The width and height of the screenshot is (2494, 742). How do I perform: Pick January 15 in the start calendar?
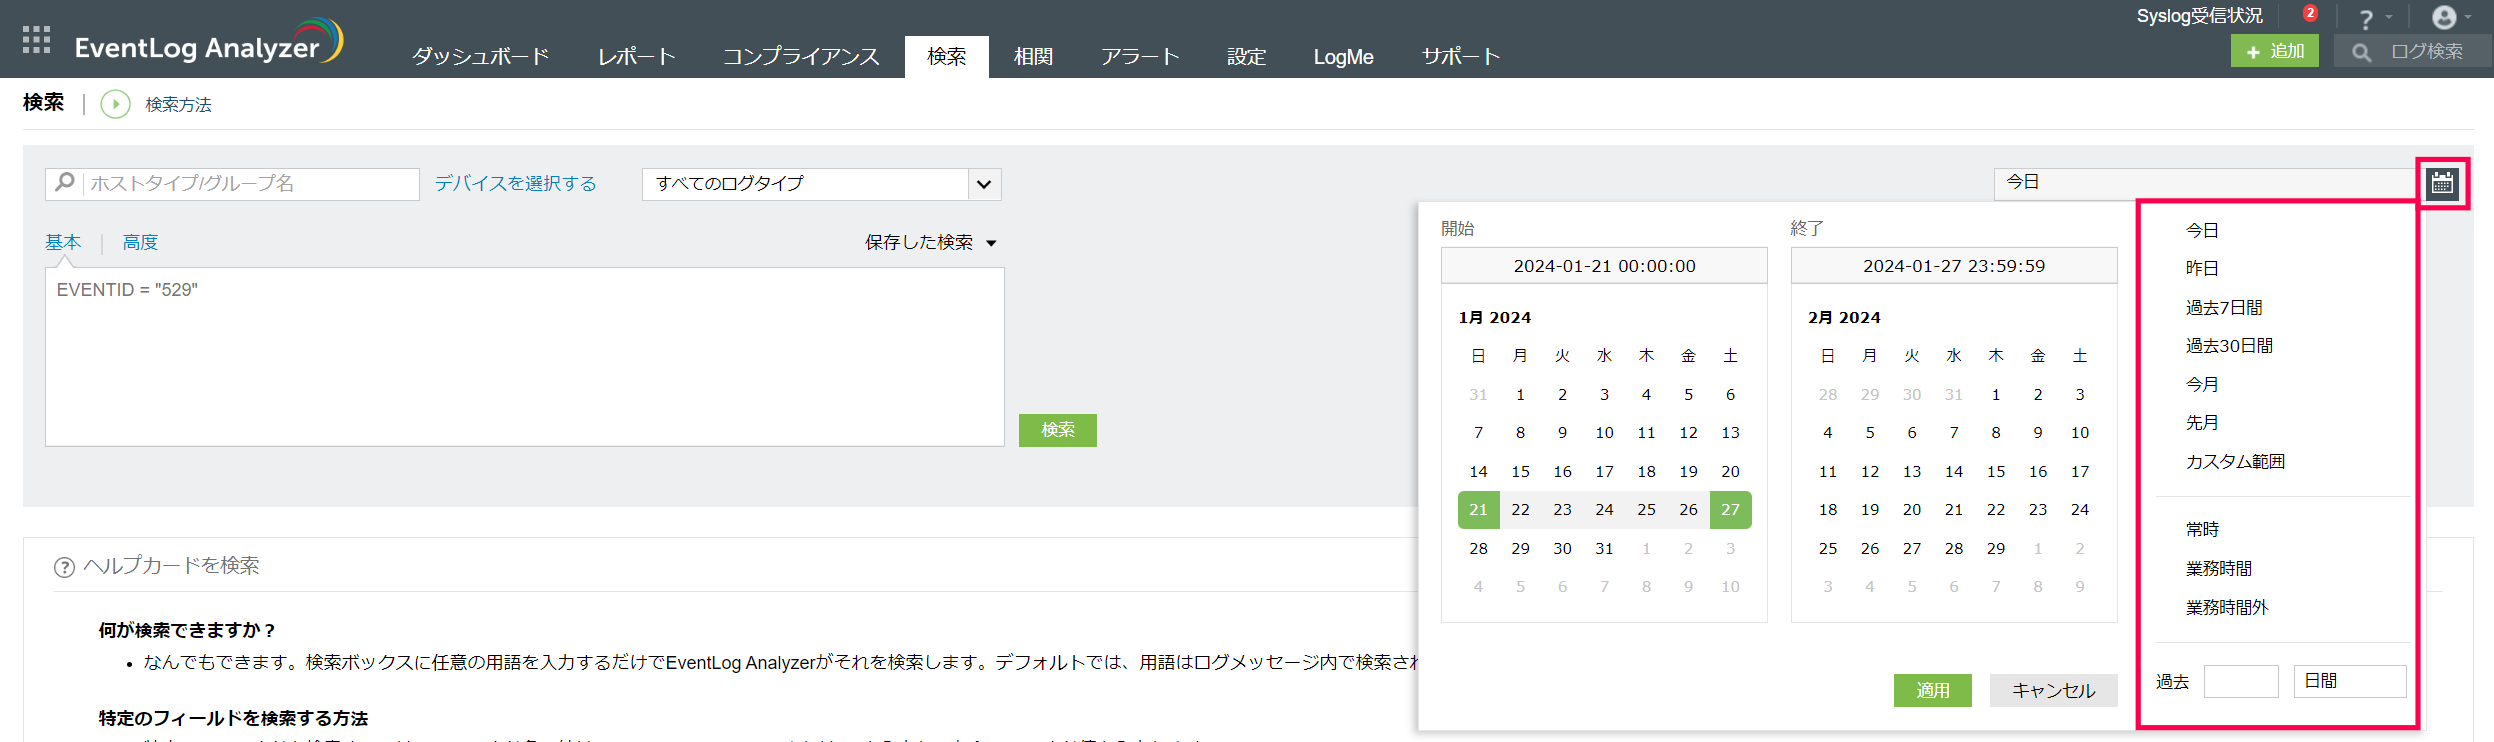point(1520,472)
